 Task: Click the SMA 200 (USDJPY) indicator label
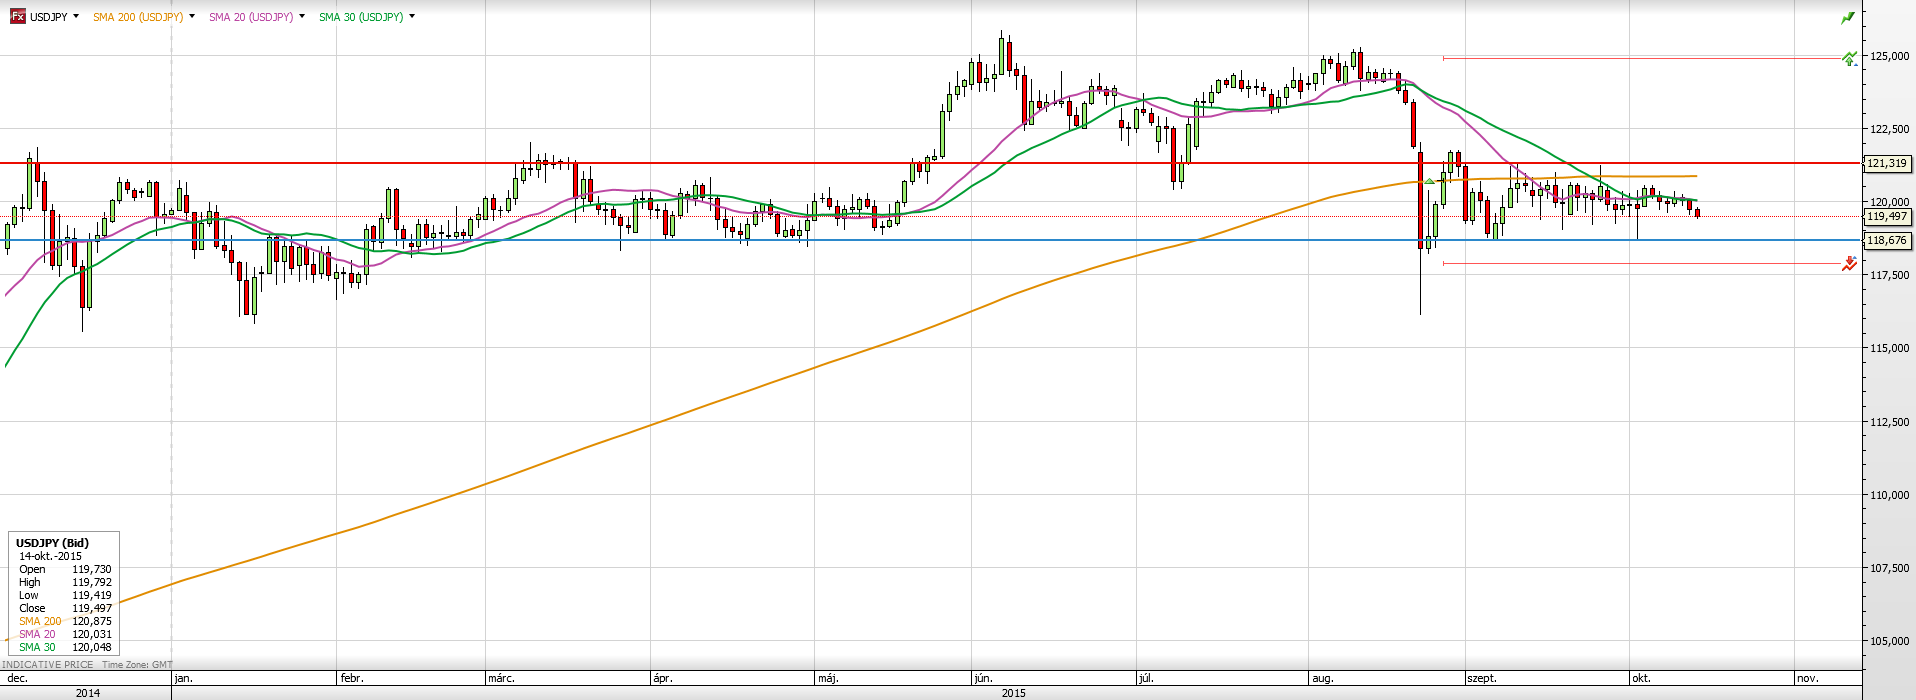[138, 17]
